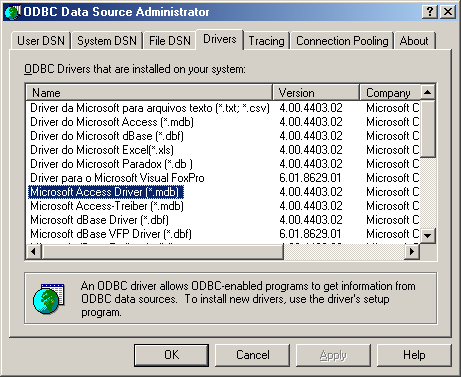461x377 pixels.
Task: Click the driver list down arrow
Action: pyautogui.click(x=428, y=236)
